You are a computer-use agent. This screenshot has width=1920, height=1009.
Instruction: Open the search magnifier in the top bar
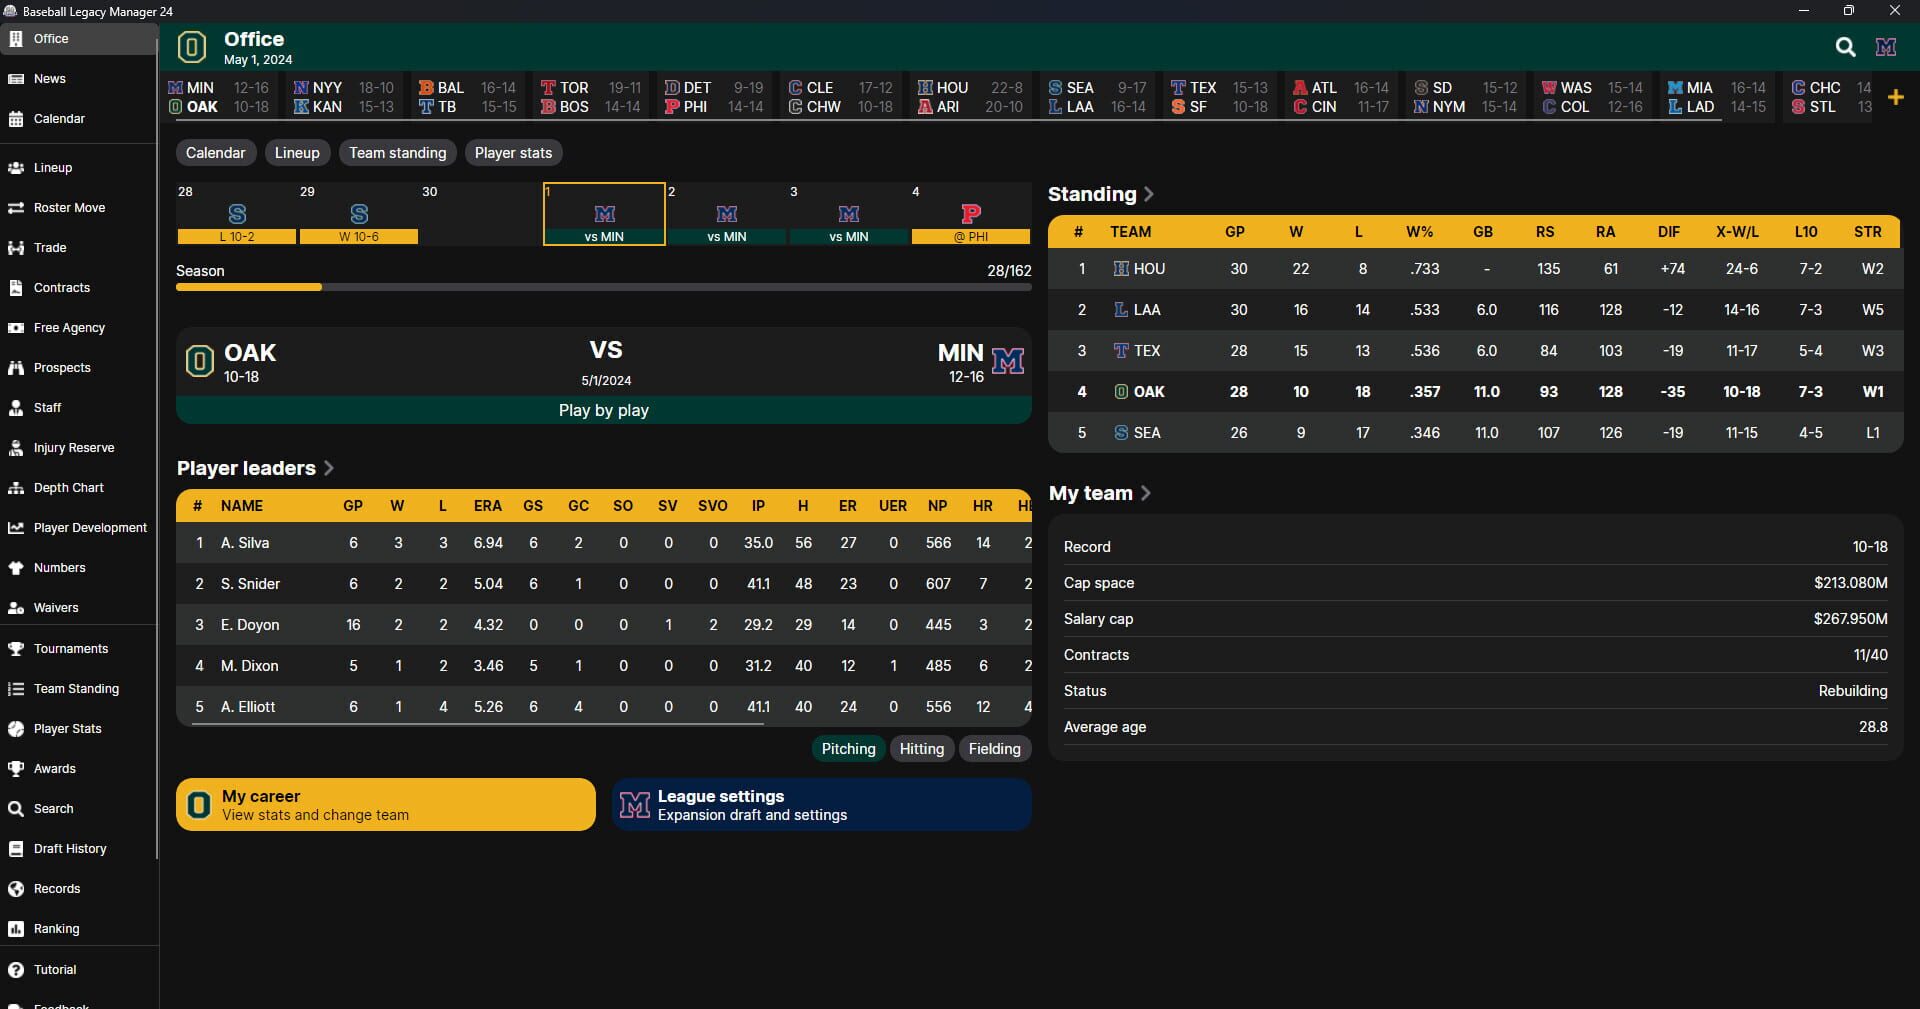click(1845, 46)
